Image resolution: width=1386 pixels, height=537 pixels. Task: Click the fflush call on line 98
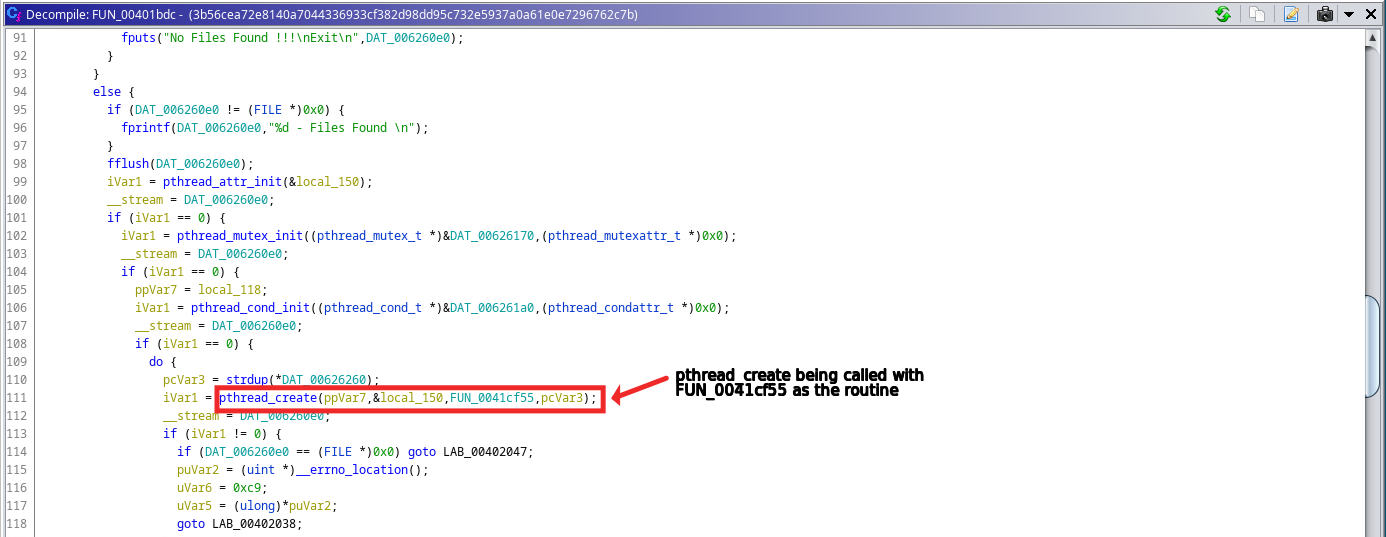pyautogui.click(x=128, y=164)
